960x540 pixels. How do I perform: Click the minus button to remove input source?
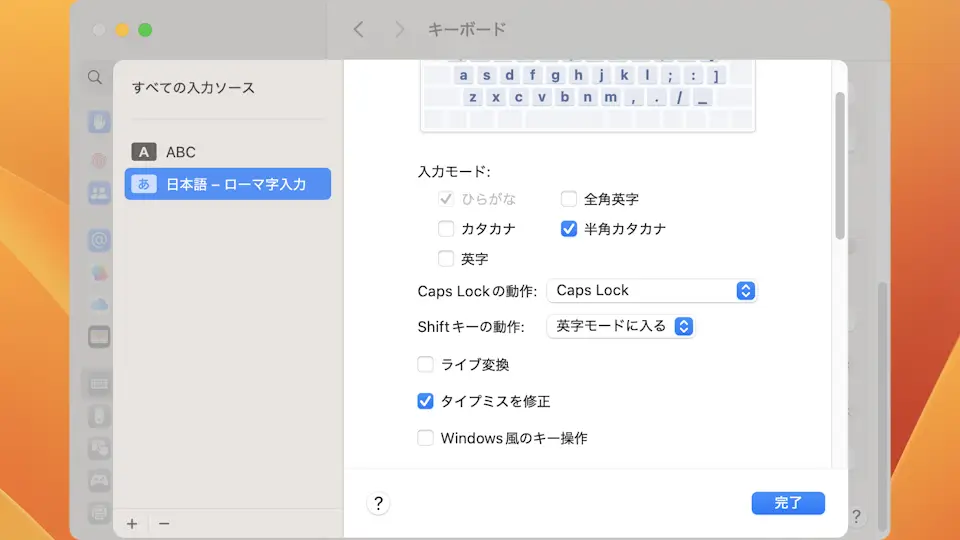[x=164, y=523]
